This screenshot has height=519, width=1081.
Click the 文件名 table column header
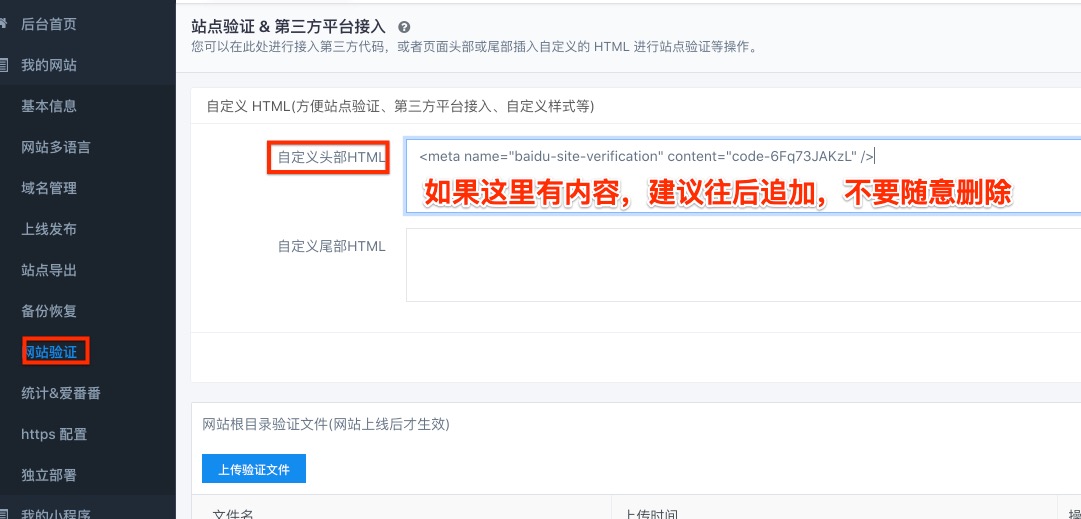(232, 513)
